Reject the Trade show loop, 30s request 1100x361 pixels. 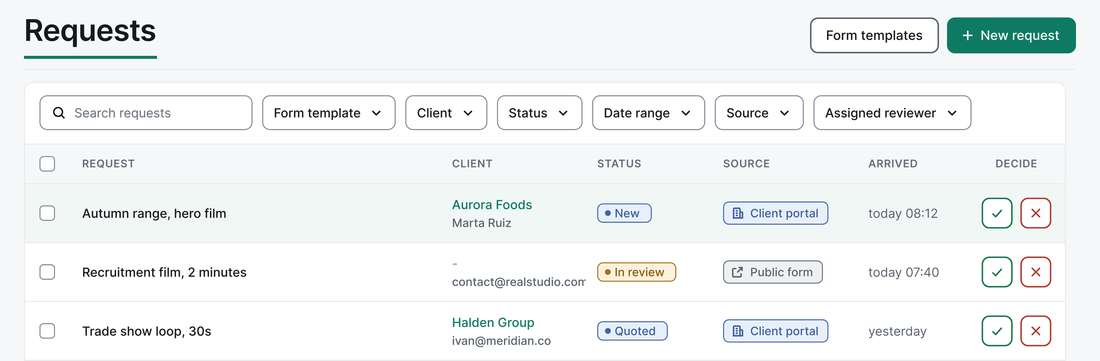(x=1035, y=331)
